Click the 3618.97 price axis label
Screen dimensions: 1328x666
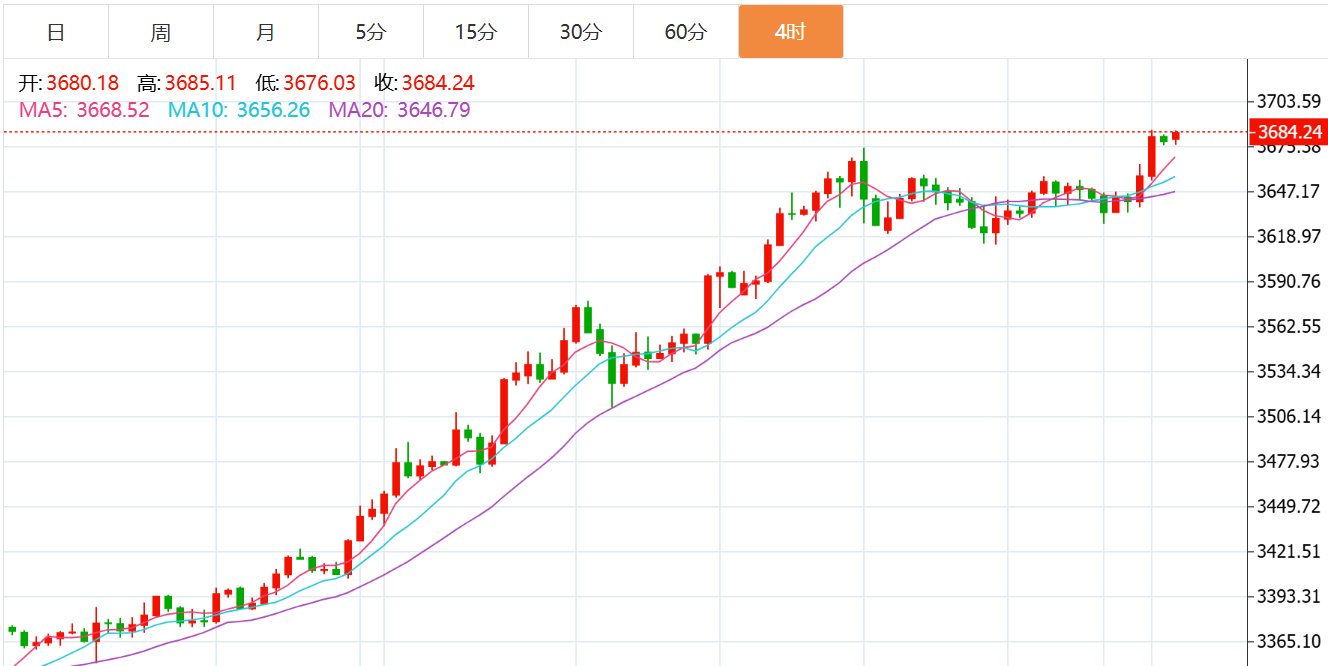[x=1289, y=236]
